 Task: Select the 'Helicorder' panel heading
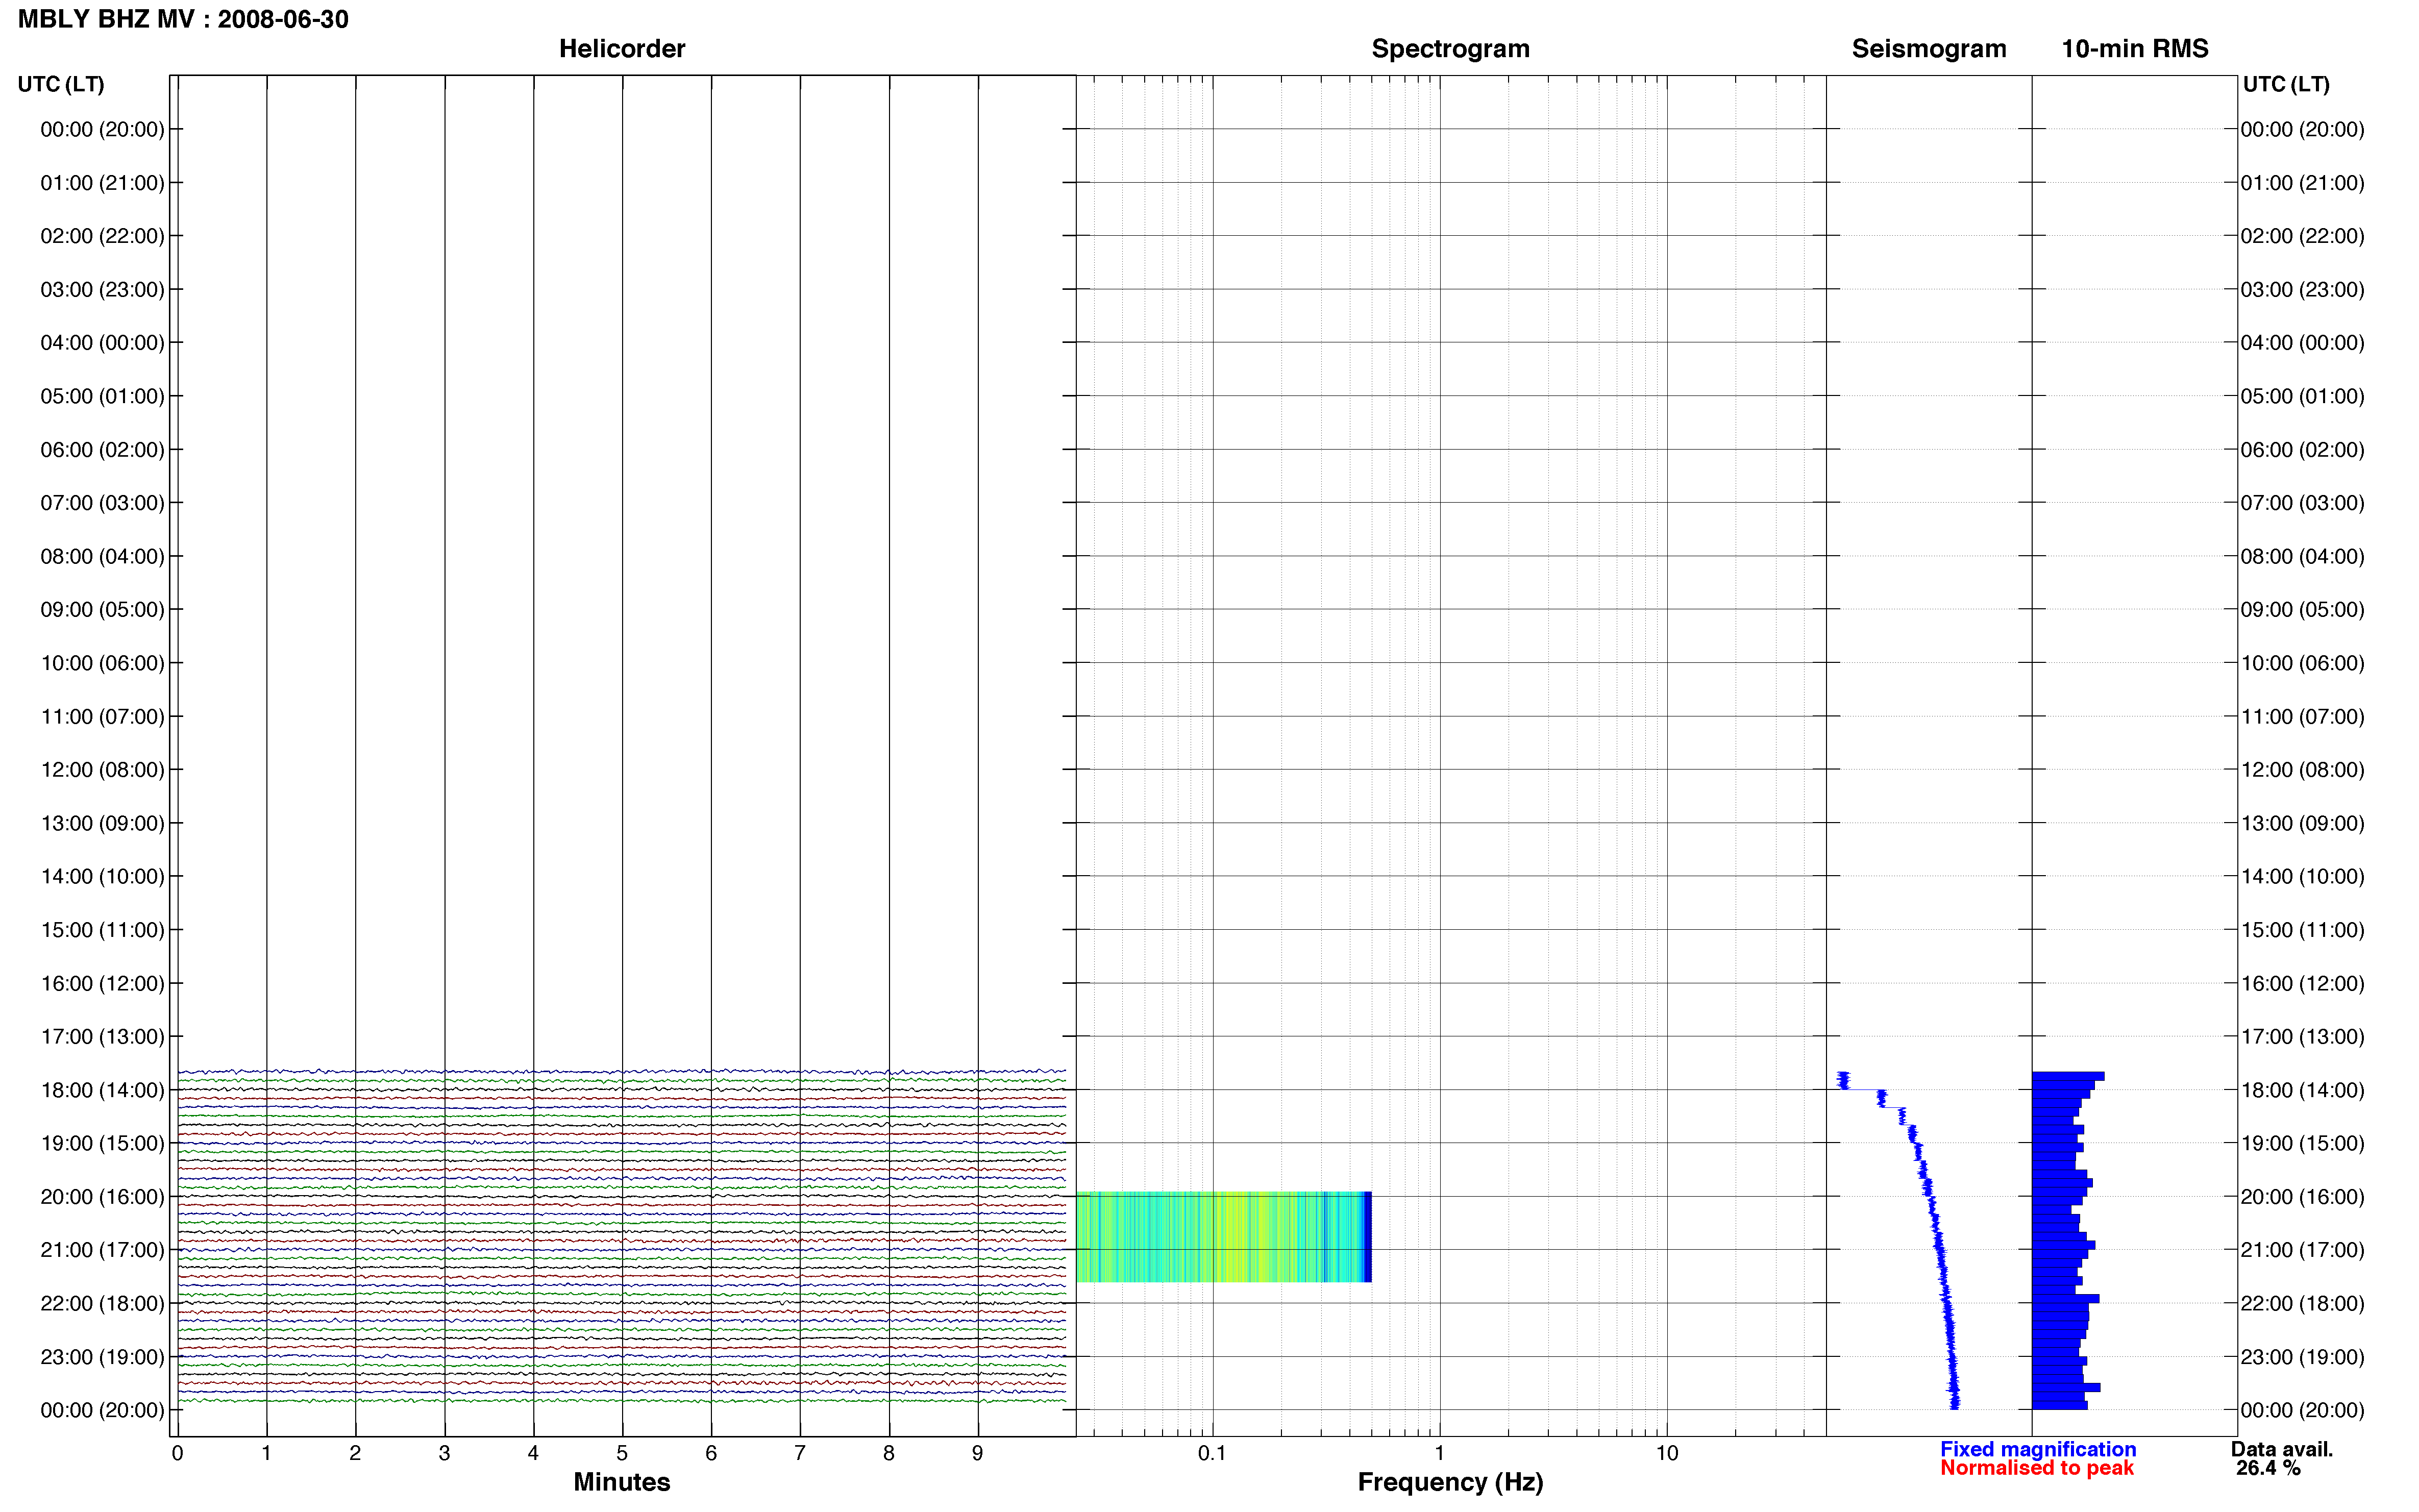[x=622, y=49]
